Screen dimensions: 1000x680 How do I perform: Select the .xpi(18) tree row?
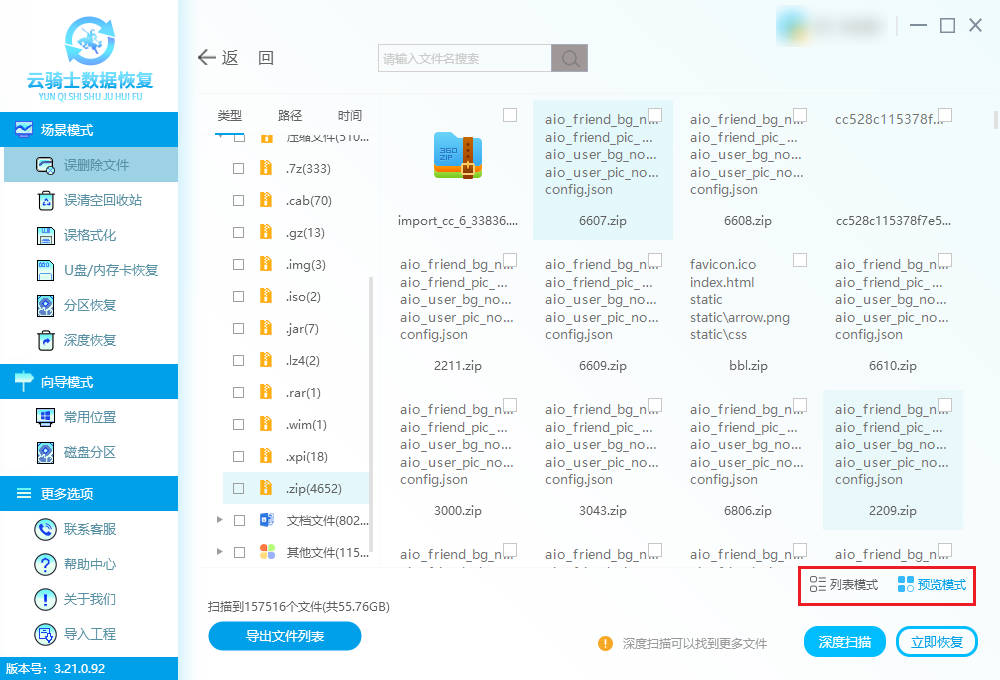295,457
